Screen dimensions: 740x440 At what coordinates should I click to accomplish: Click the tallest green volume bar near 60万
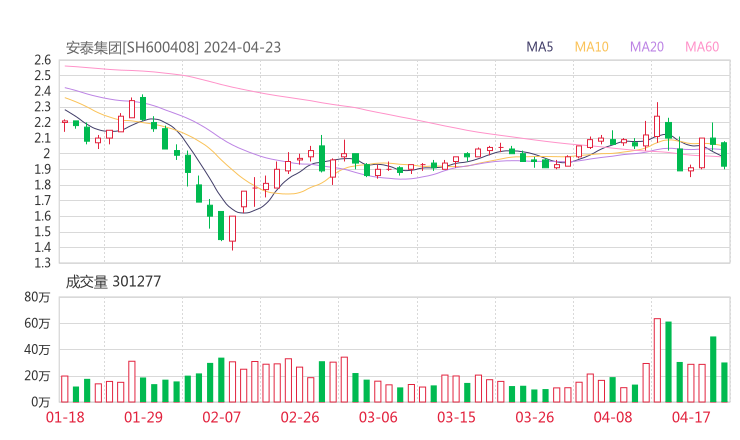(668, 362)
